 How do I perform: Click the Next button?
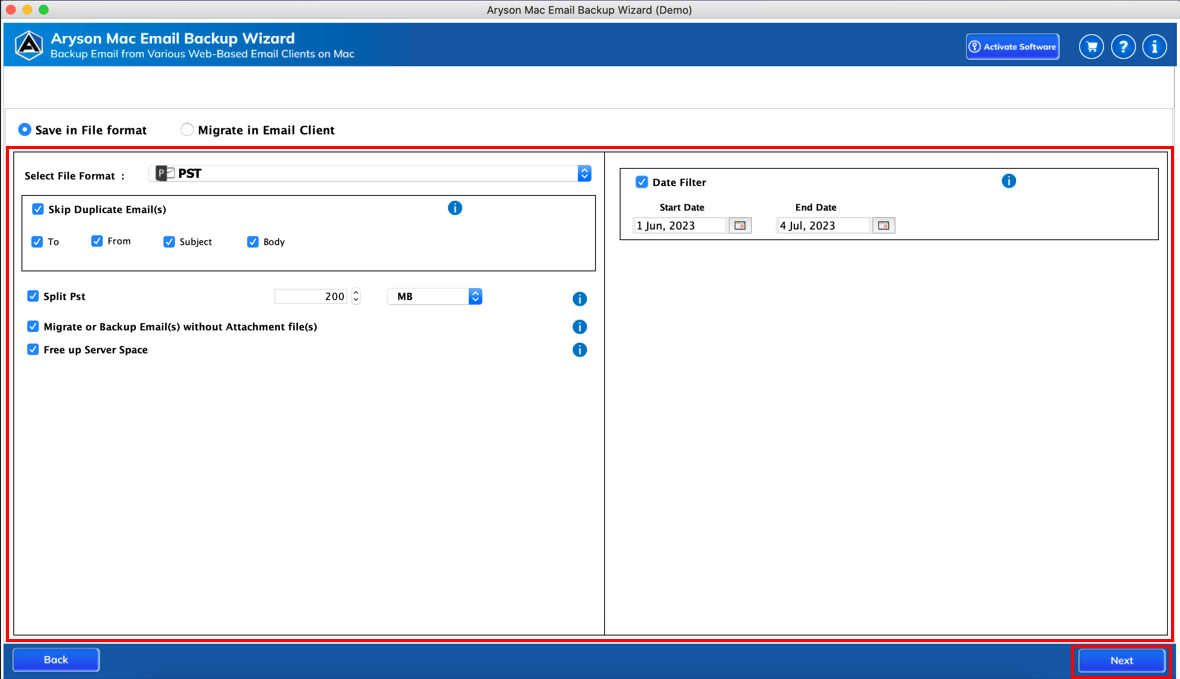pos(1121,660)
